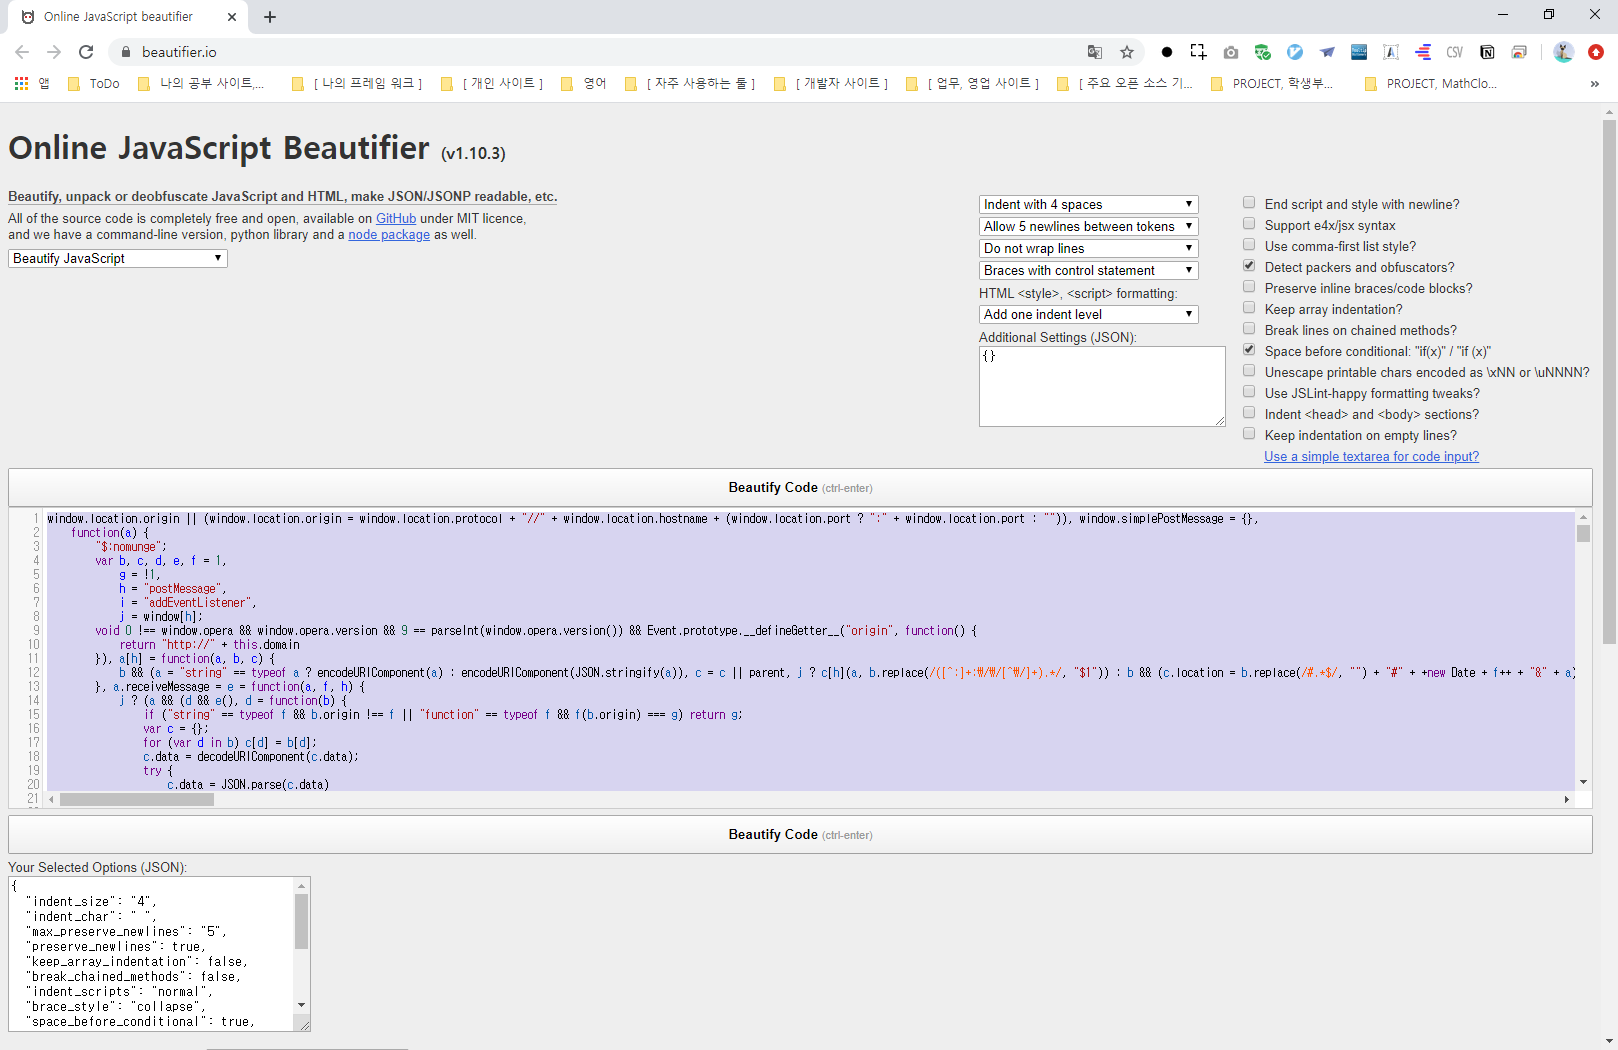Click the Beautify, unpack or deobfuscate heading link
The width and height of the screenshot is (1618, 1050).
283,196
